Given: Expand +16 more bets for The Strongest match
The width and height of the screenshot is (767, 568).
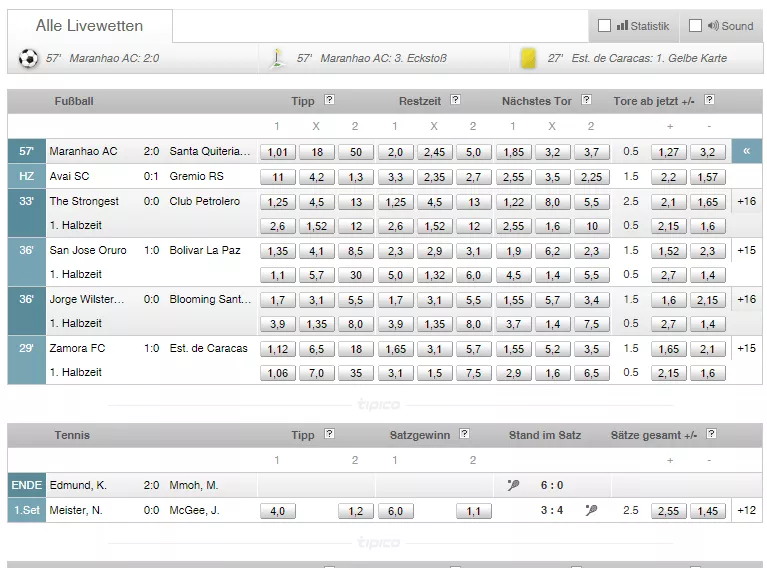Looking at the screenshot, I should (x=747, y=201).
